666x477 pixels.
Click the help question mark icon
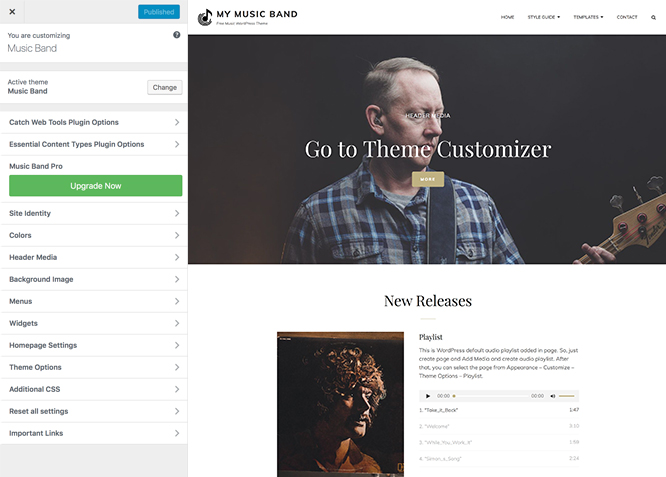point(177,35)
